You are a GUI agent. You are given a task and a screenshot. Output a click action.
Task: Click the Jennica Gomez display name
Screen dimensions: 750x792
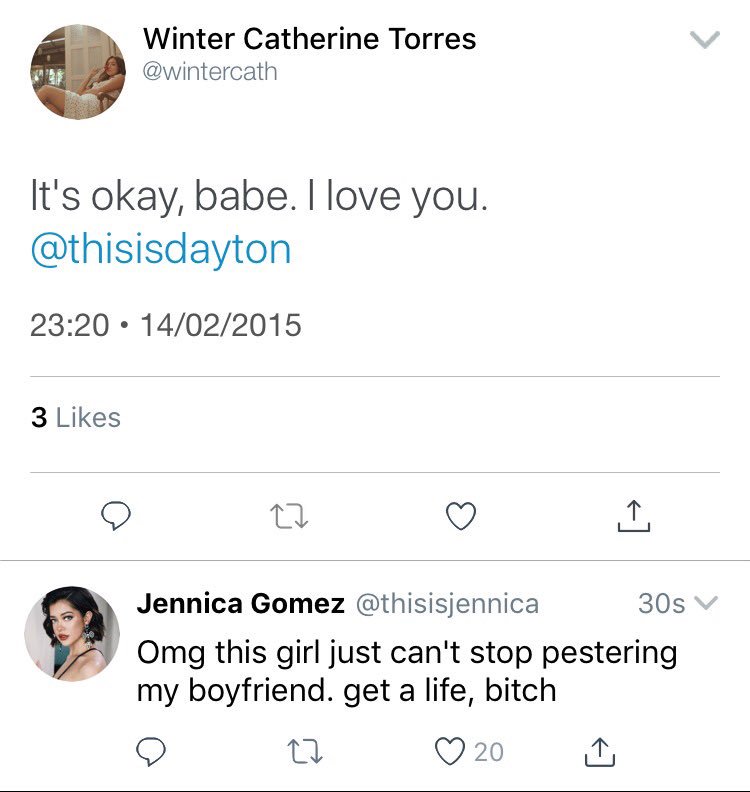coord(240,603)
